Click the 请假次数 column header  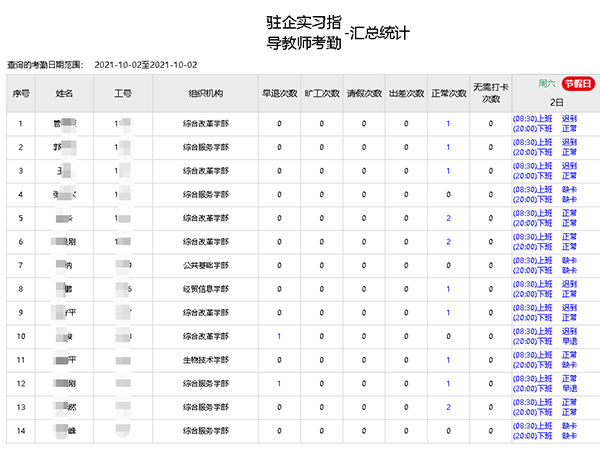pos(363,93)
